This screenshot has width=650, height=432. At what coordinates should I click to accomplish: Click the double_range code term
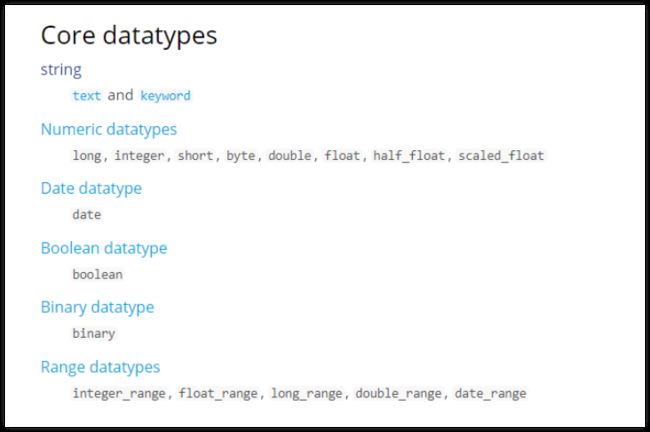pos(398,393)
